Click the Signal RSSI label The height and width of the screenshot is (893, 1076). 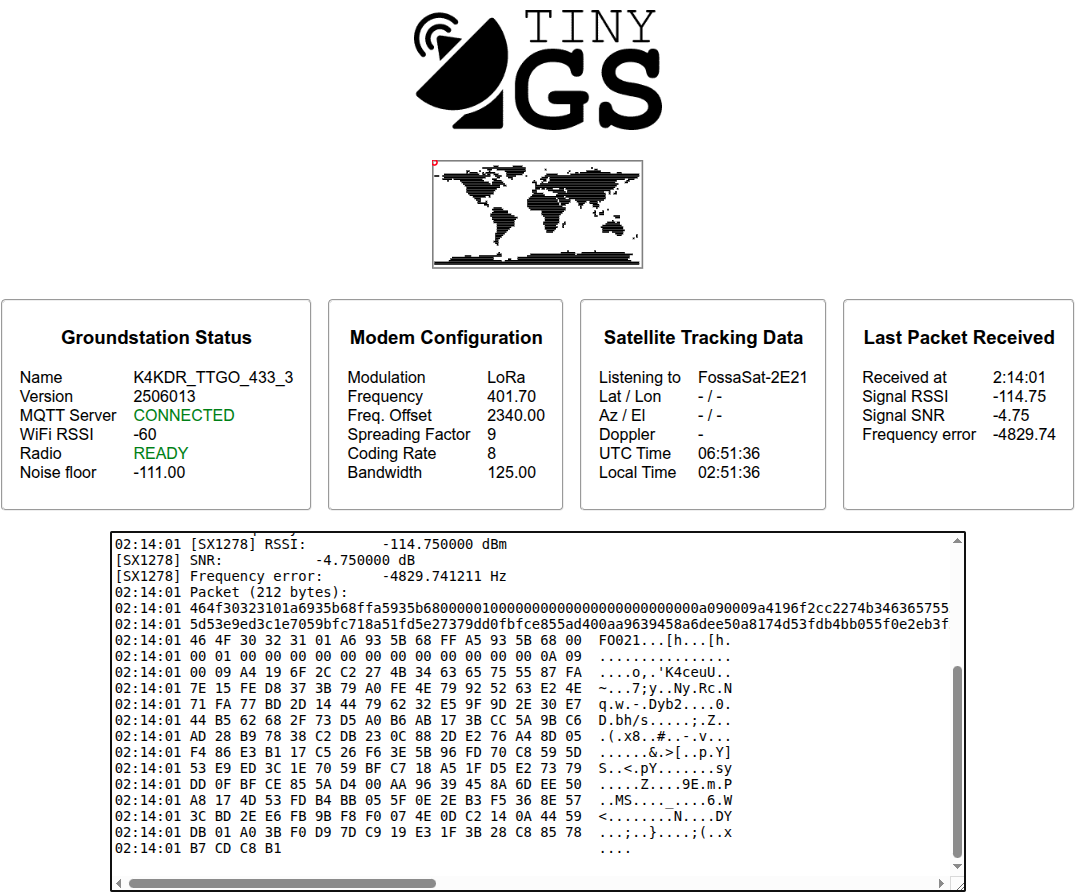tap(905, 397)
